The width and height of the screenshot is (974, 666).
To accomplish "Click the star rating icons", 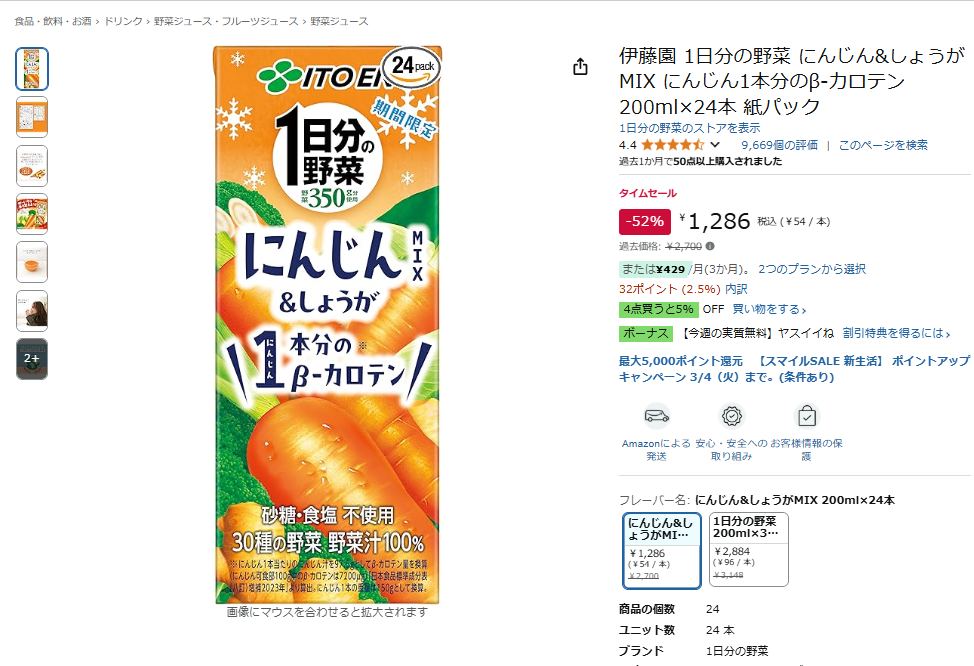I will click(673, 145).
